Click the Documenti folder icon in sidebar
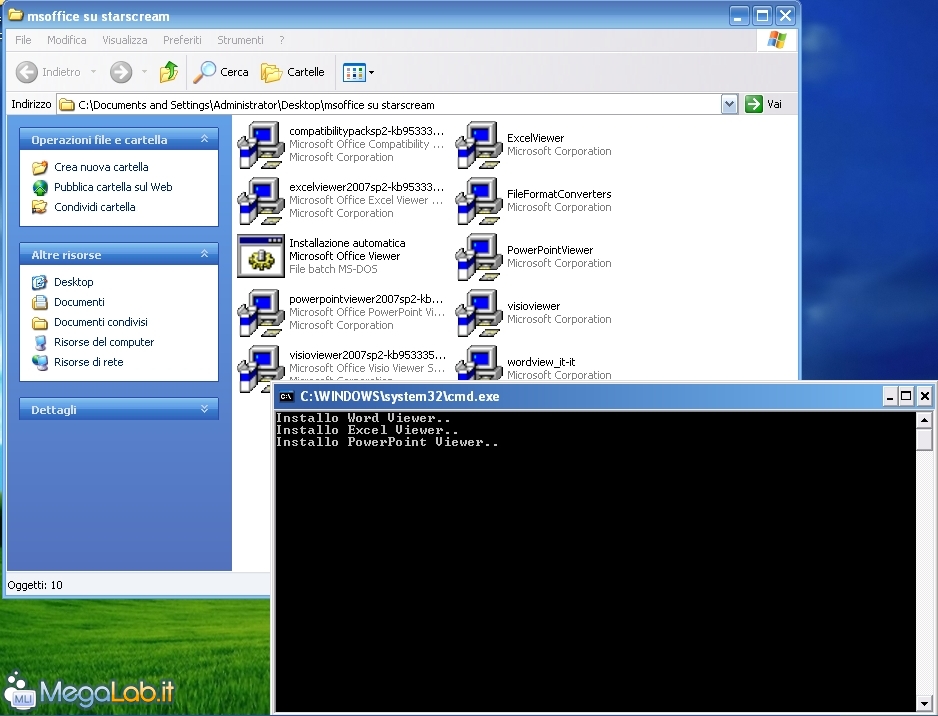Screen dimensions: 938x716 pos(39,302)
